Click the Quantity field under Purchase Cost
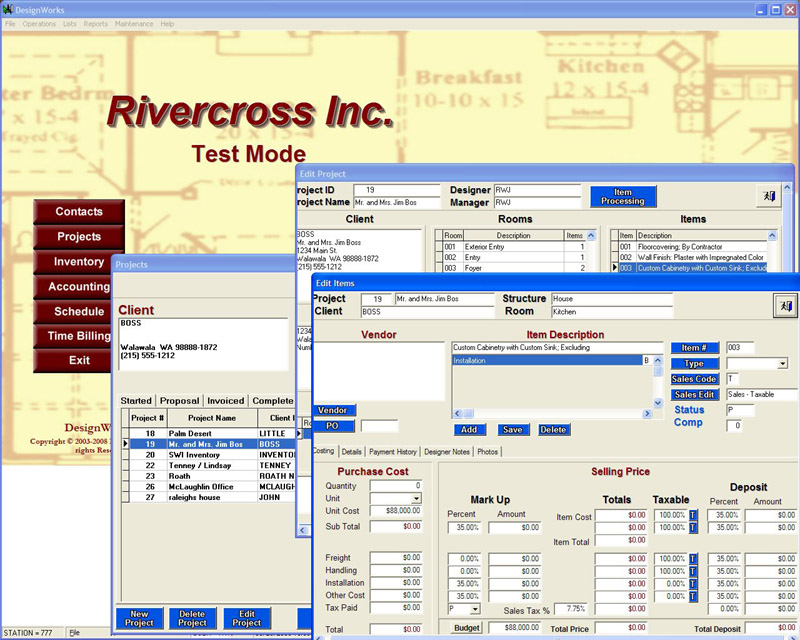This screenshot has height=640, width=800. (x=396, y=486)
